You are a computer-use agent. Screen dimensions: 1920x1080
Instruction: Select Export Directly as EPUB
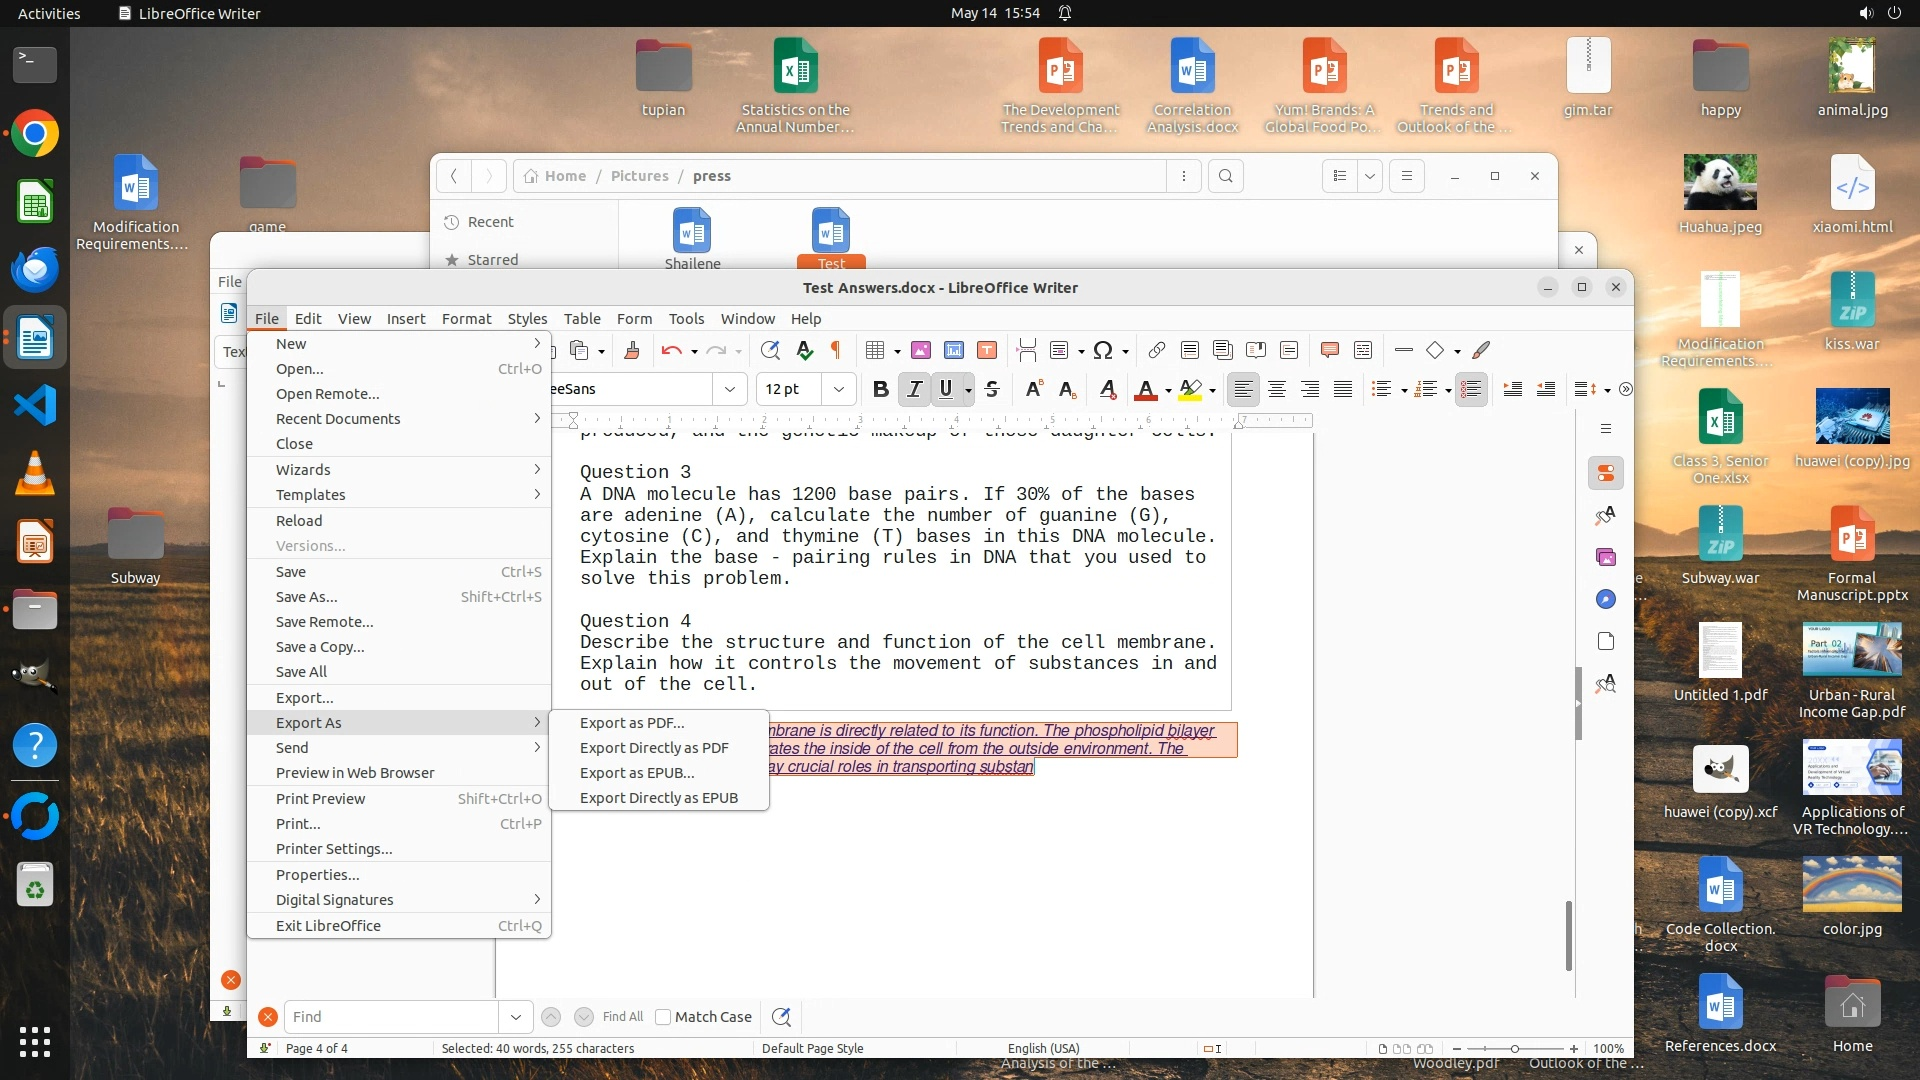coord(658,798)
